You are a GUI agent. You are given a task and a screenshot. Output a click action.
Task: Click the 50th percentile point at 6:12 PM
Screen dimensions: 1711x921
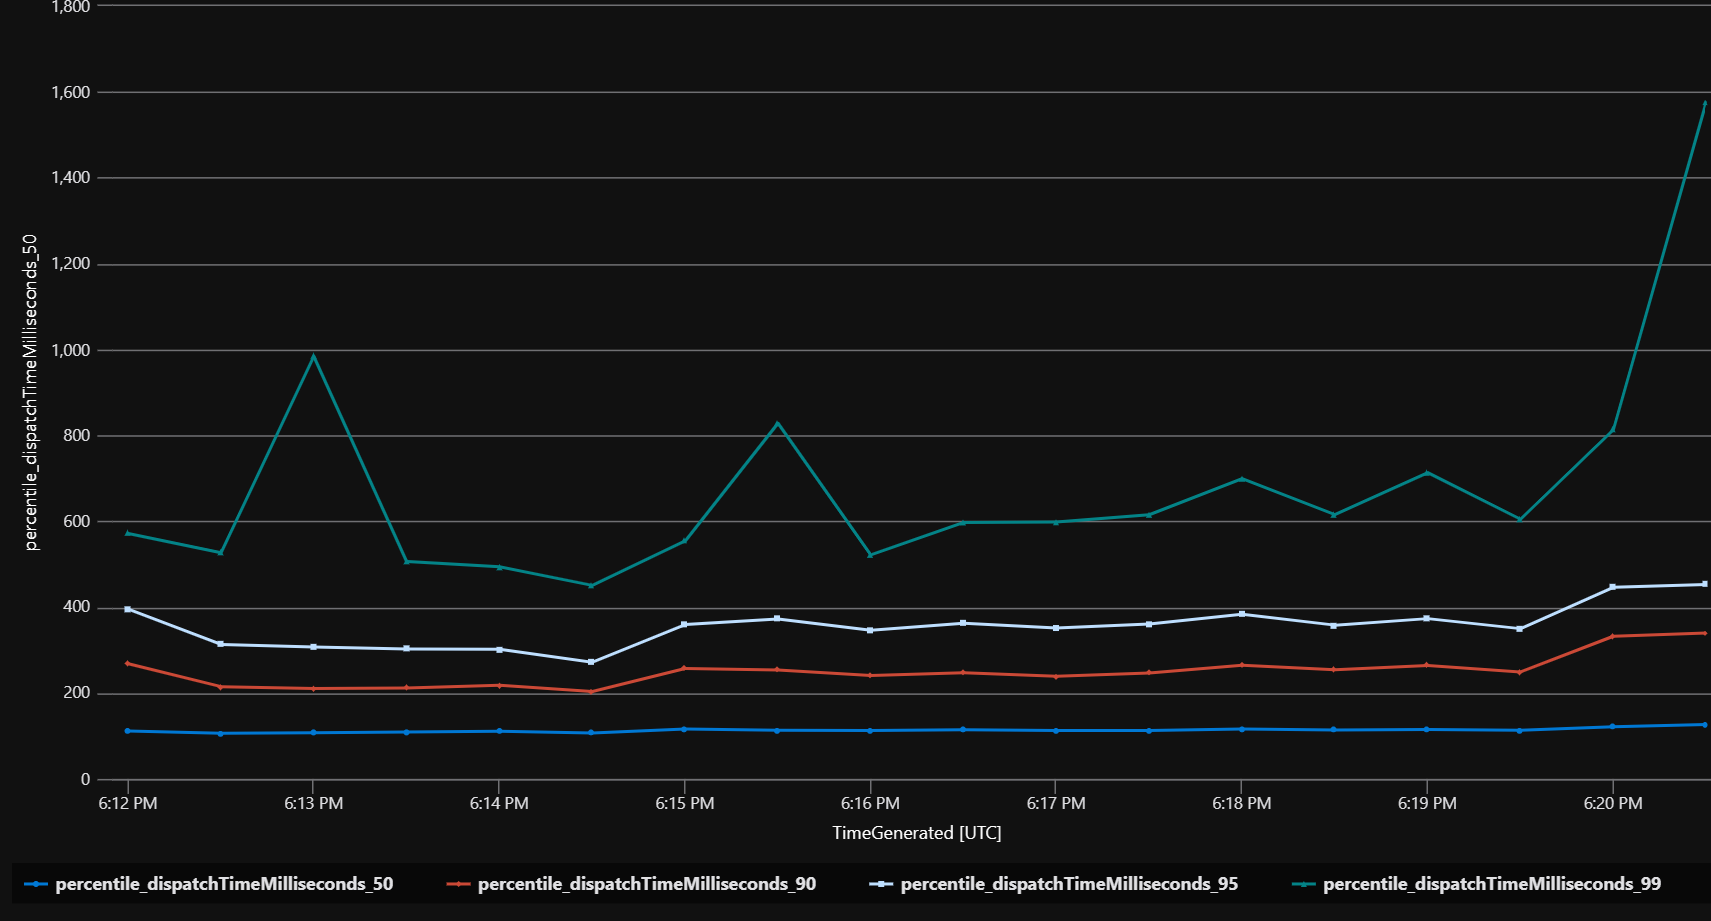pos(128,731)
